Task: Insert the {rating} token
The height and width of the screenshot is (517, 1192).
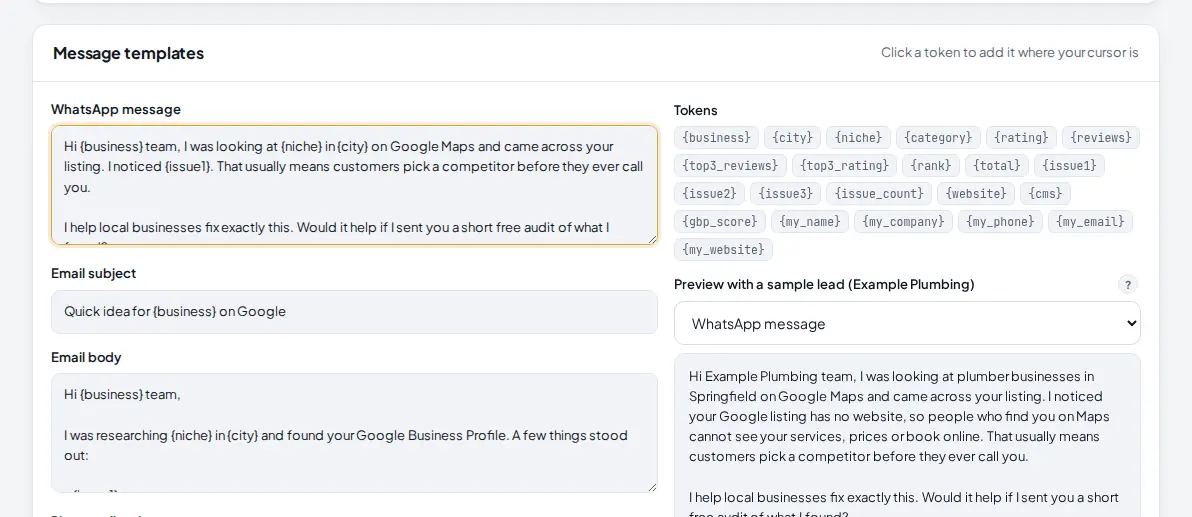Action: click(1021, 138)
